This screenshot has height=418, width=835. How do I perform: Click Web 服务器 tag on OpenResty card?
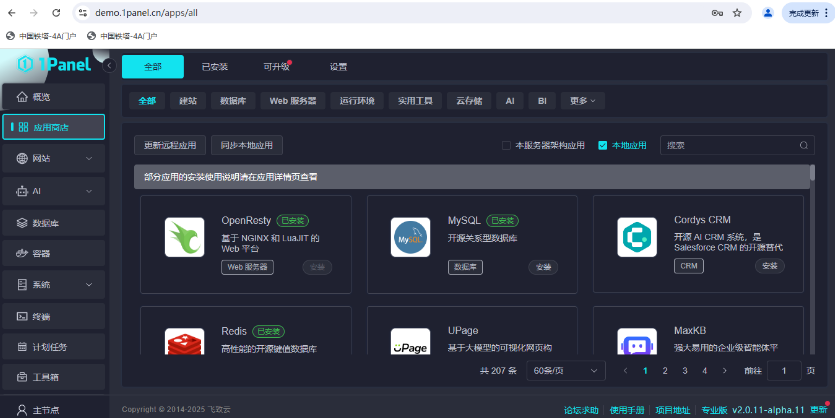coord(248,267)
